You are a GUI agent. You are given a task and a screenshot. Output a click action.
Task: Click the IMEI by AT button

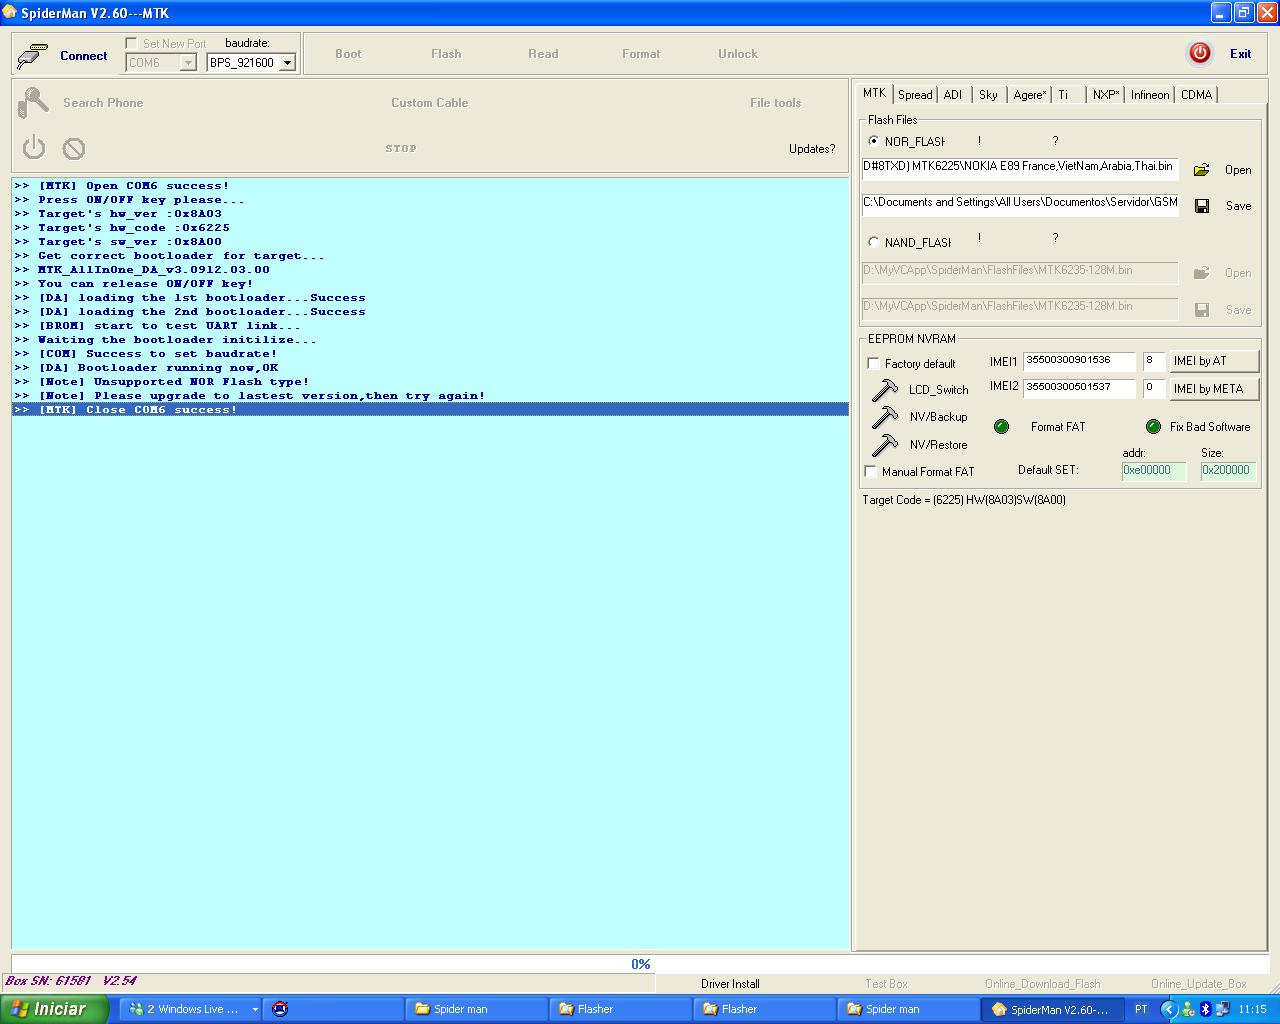click(1214, 361)
